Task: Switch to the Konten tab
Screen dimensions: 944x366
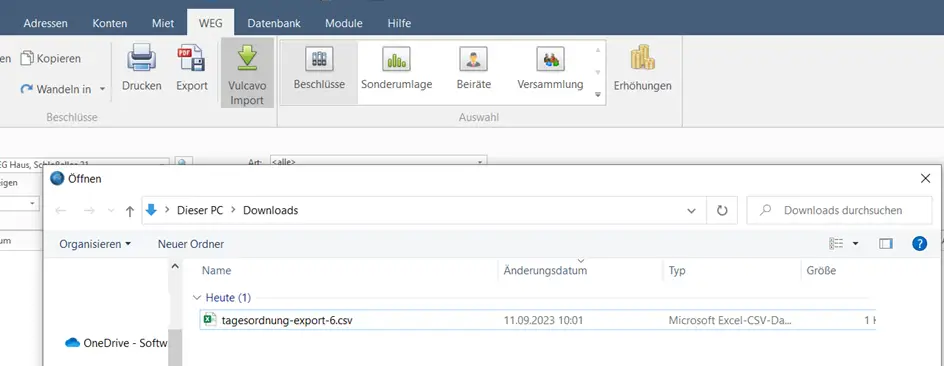Action: click(x=110, y=23)
